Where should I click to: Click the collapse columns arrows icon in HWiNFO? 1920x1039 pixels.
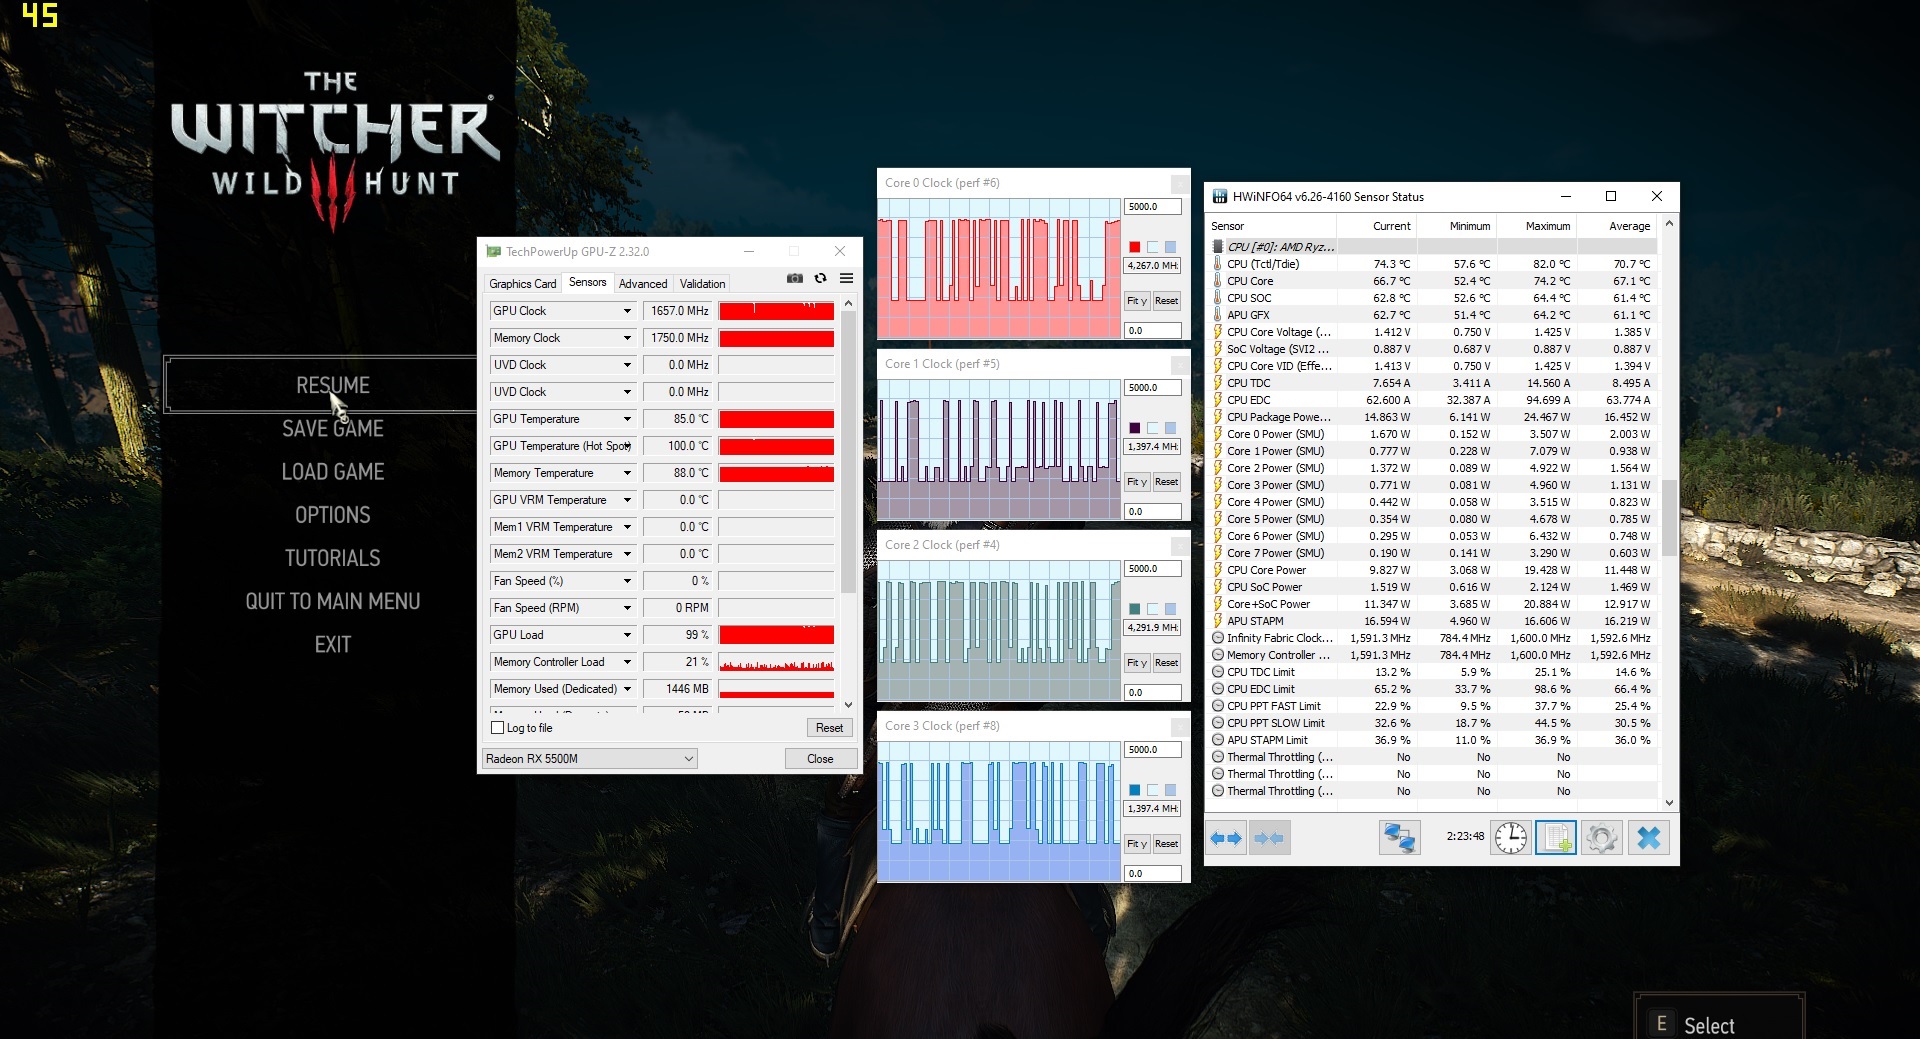1269,838
